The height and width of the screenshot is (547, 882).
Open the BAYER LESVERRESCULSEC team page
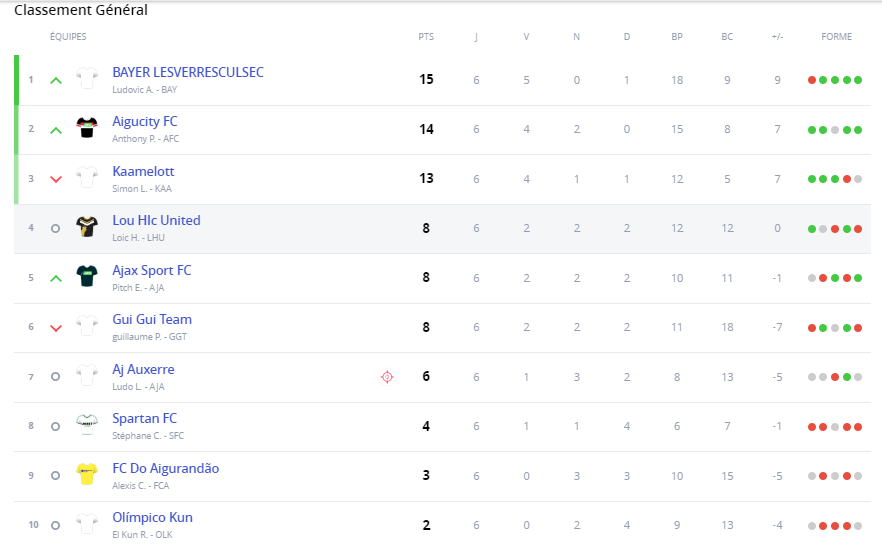point(188,72)
